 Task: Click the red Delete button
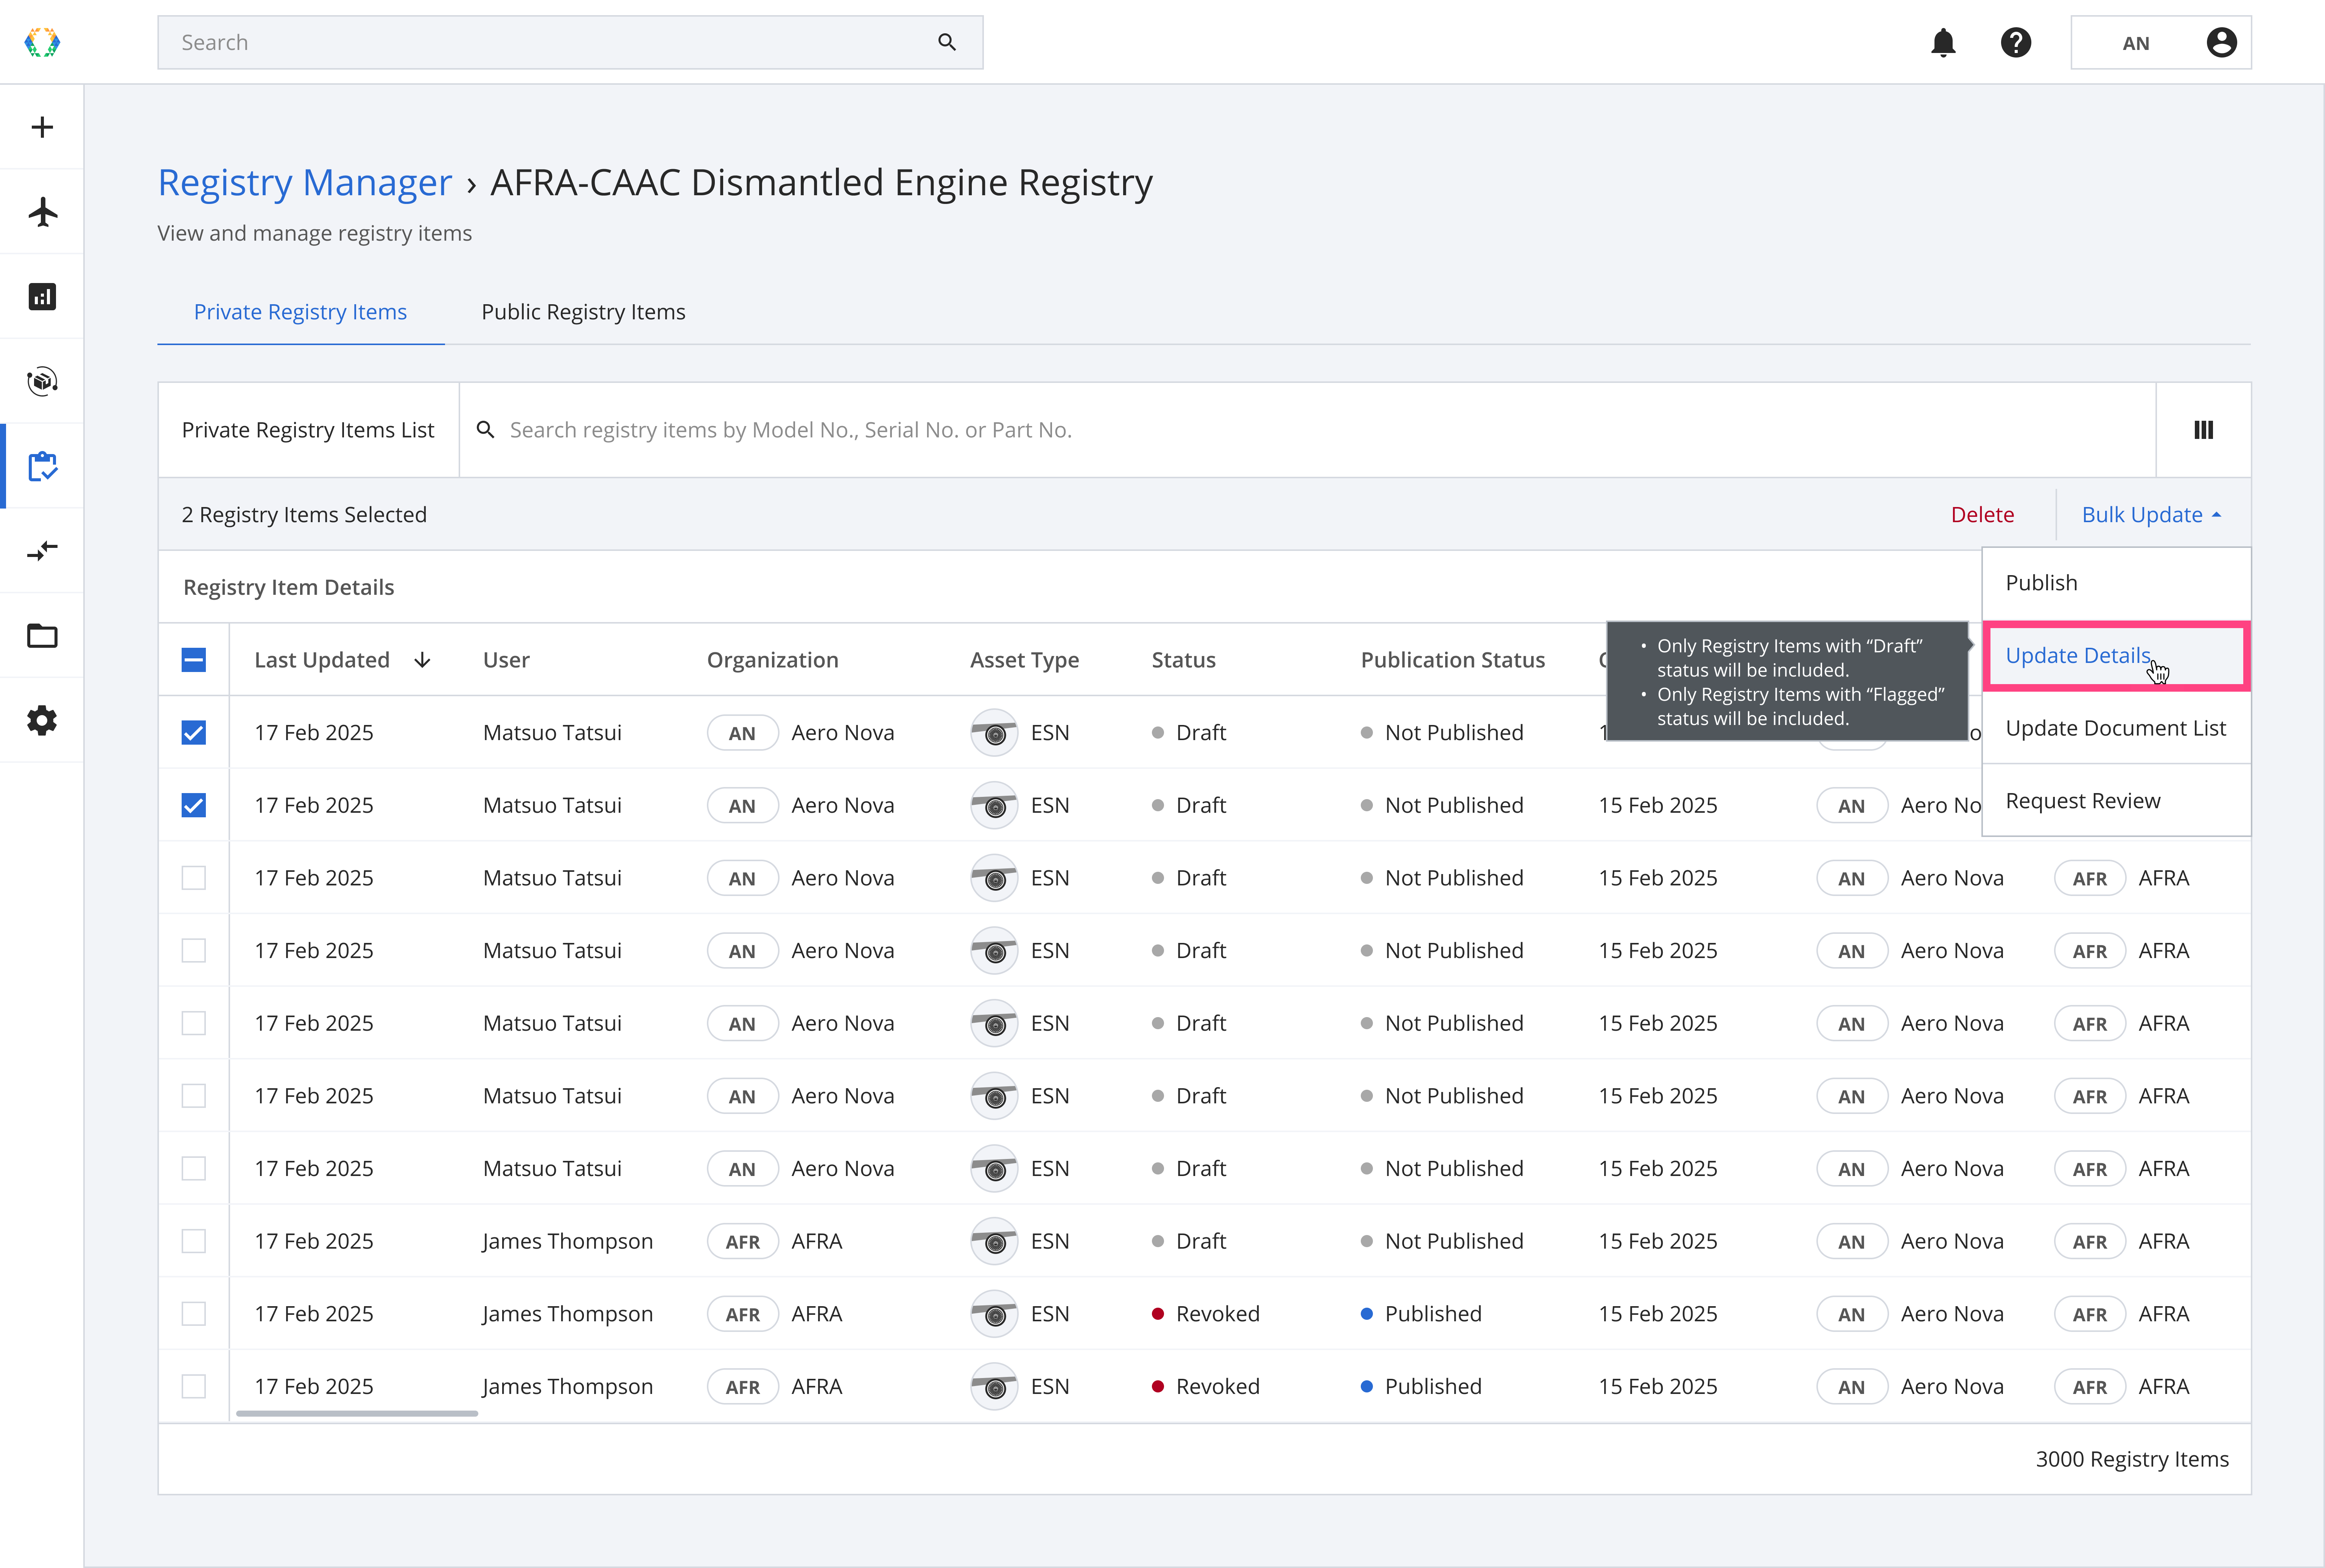click(1982, 515)
